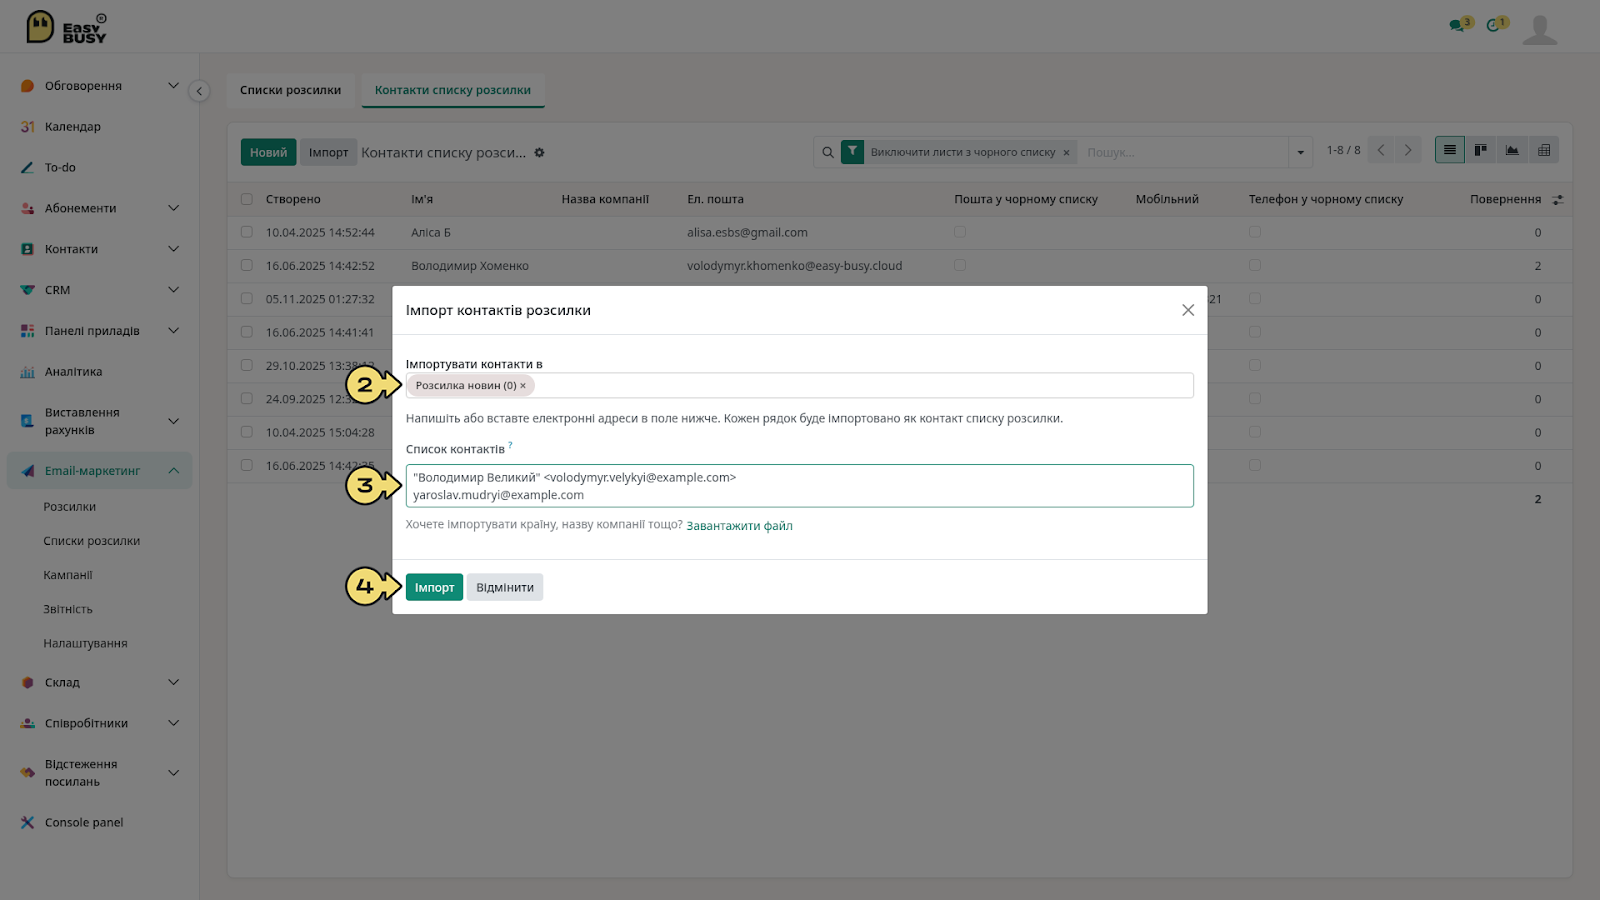This screenshot has height=900, width=1600.
Task: Open Розсилки submenu item
Action: (x=70, y=507)
